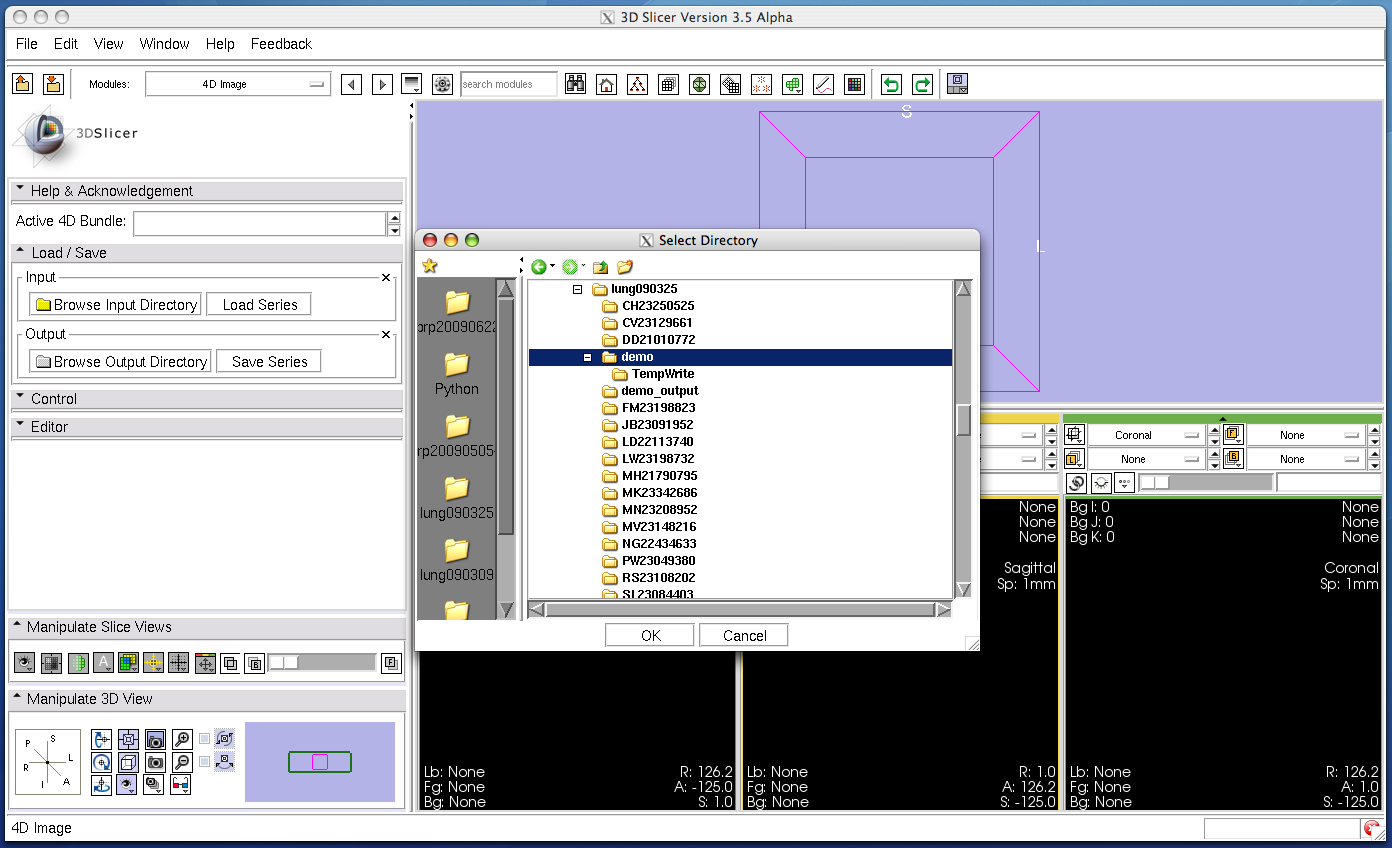Click the green redo arrow icon
1392x848 pixels.
tap(922, 85)
